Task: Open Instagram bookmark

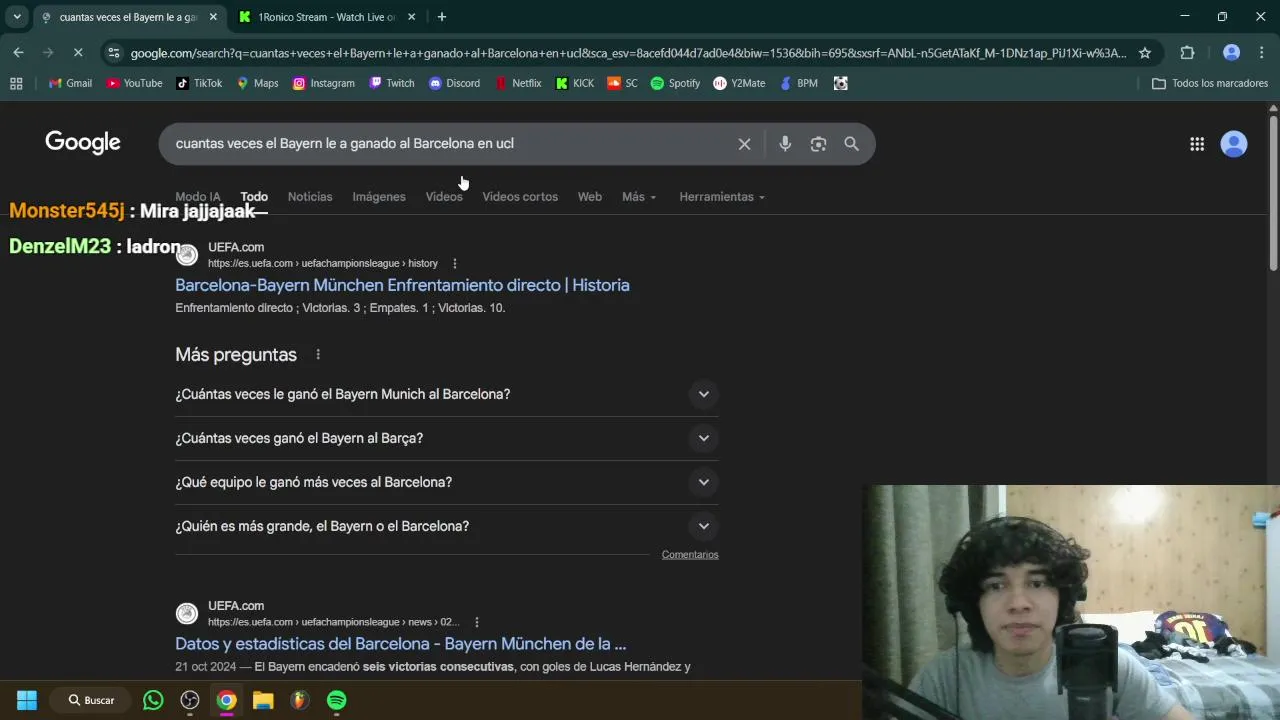Action: point(324,83)
